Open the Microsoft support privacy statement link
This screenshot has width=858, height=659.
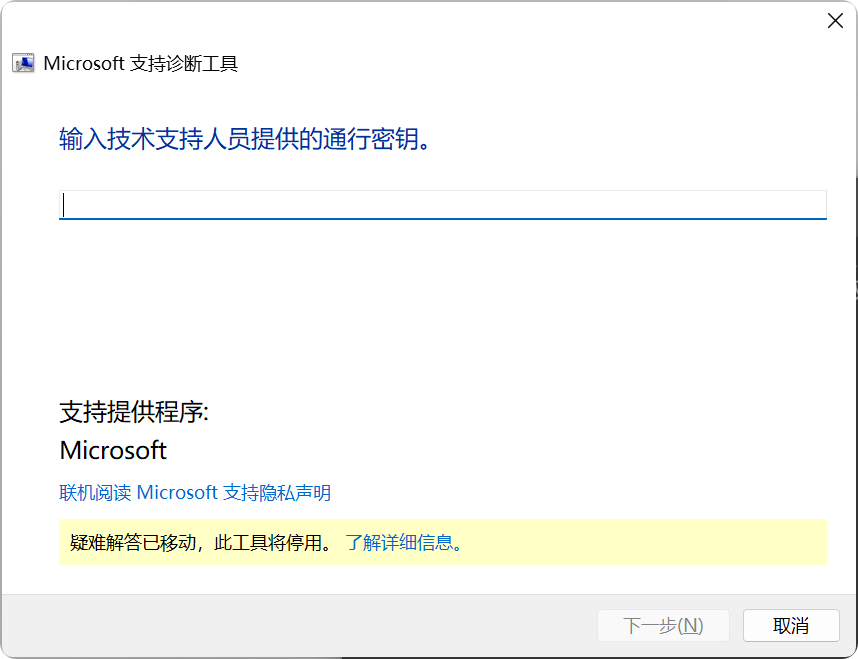coord(195,493)
